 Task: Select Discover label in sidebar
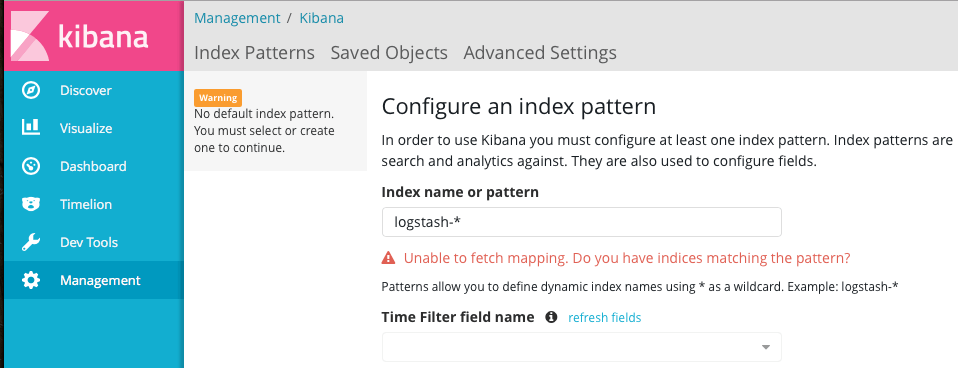[86, 90]
